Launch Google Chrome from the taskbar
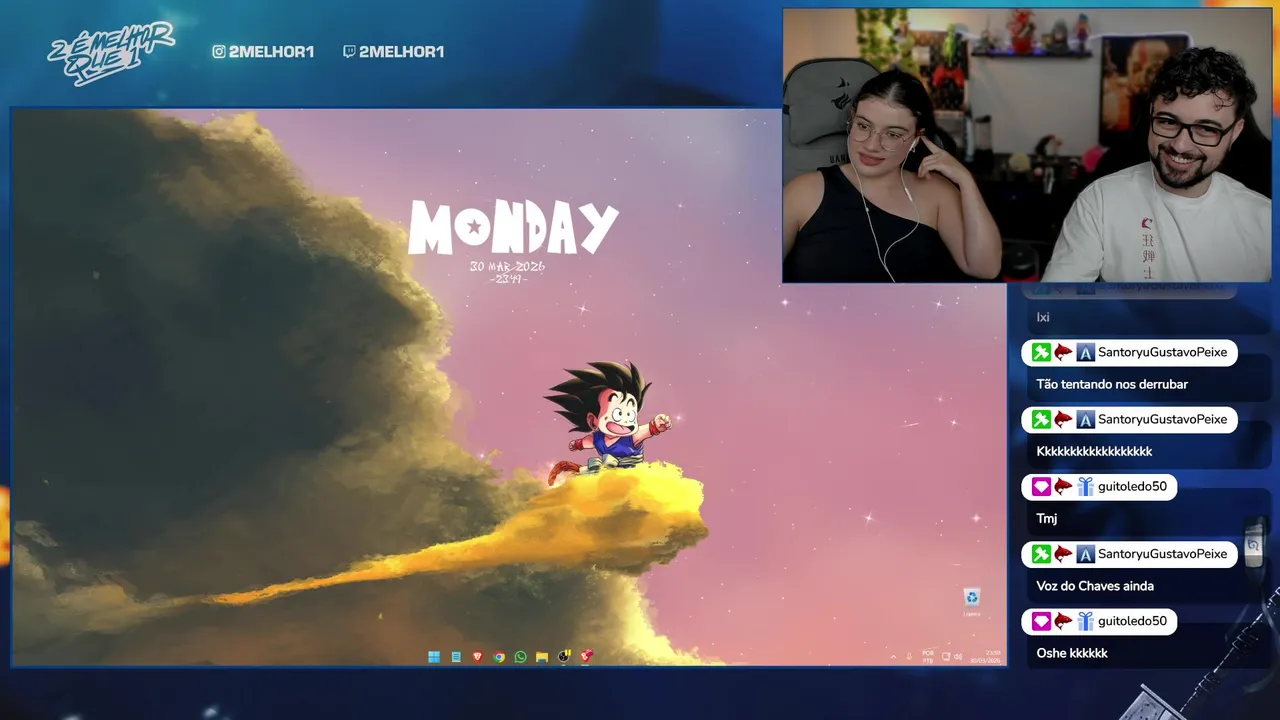The image size is (1280, 720). coord(499,657)
